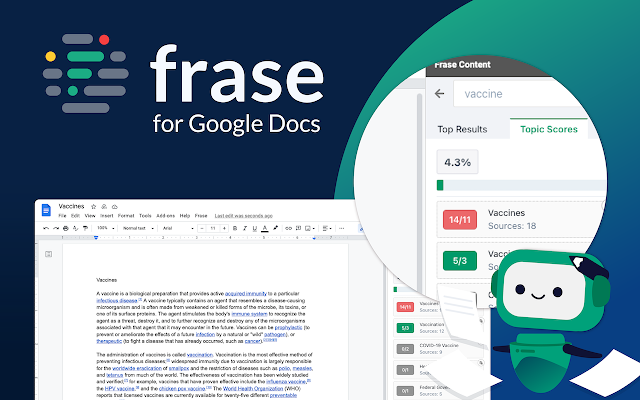The image size is (640, 400).
Task: Decrease the font size
Action: [x=202, y=228]
